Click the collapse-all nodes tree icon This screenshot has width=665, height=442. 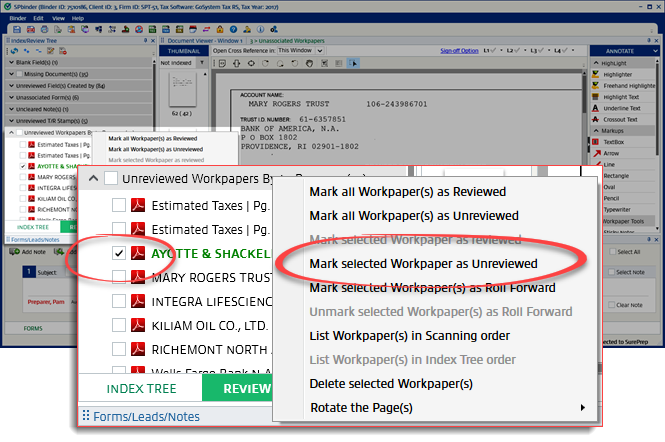pyautogui.click(x=39, y=51)
